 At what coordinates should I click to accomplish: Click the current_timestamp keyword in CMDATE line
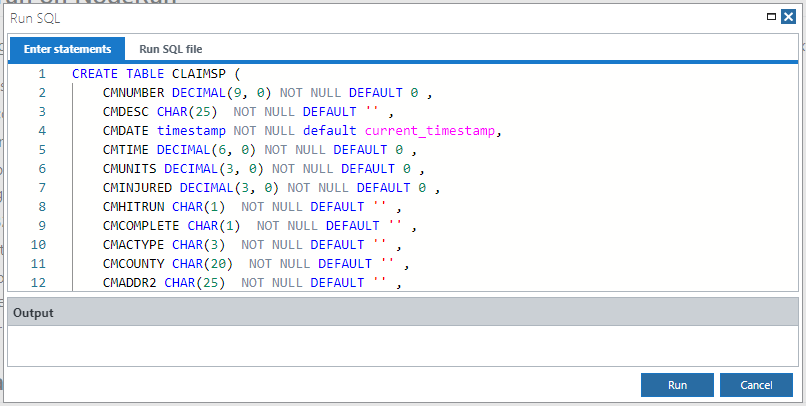431,131
